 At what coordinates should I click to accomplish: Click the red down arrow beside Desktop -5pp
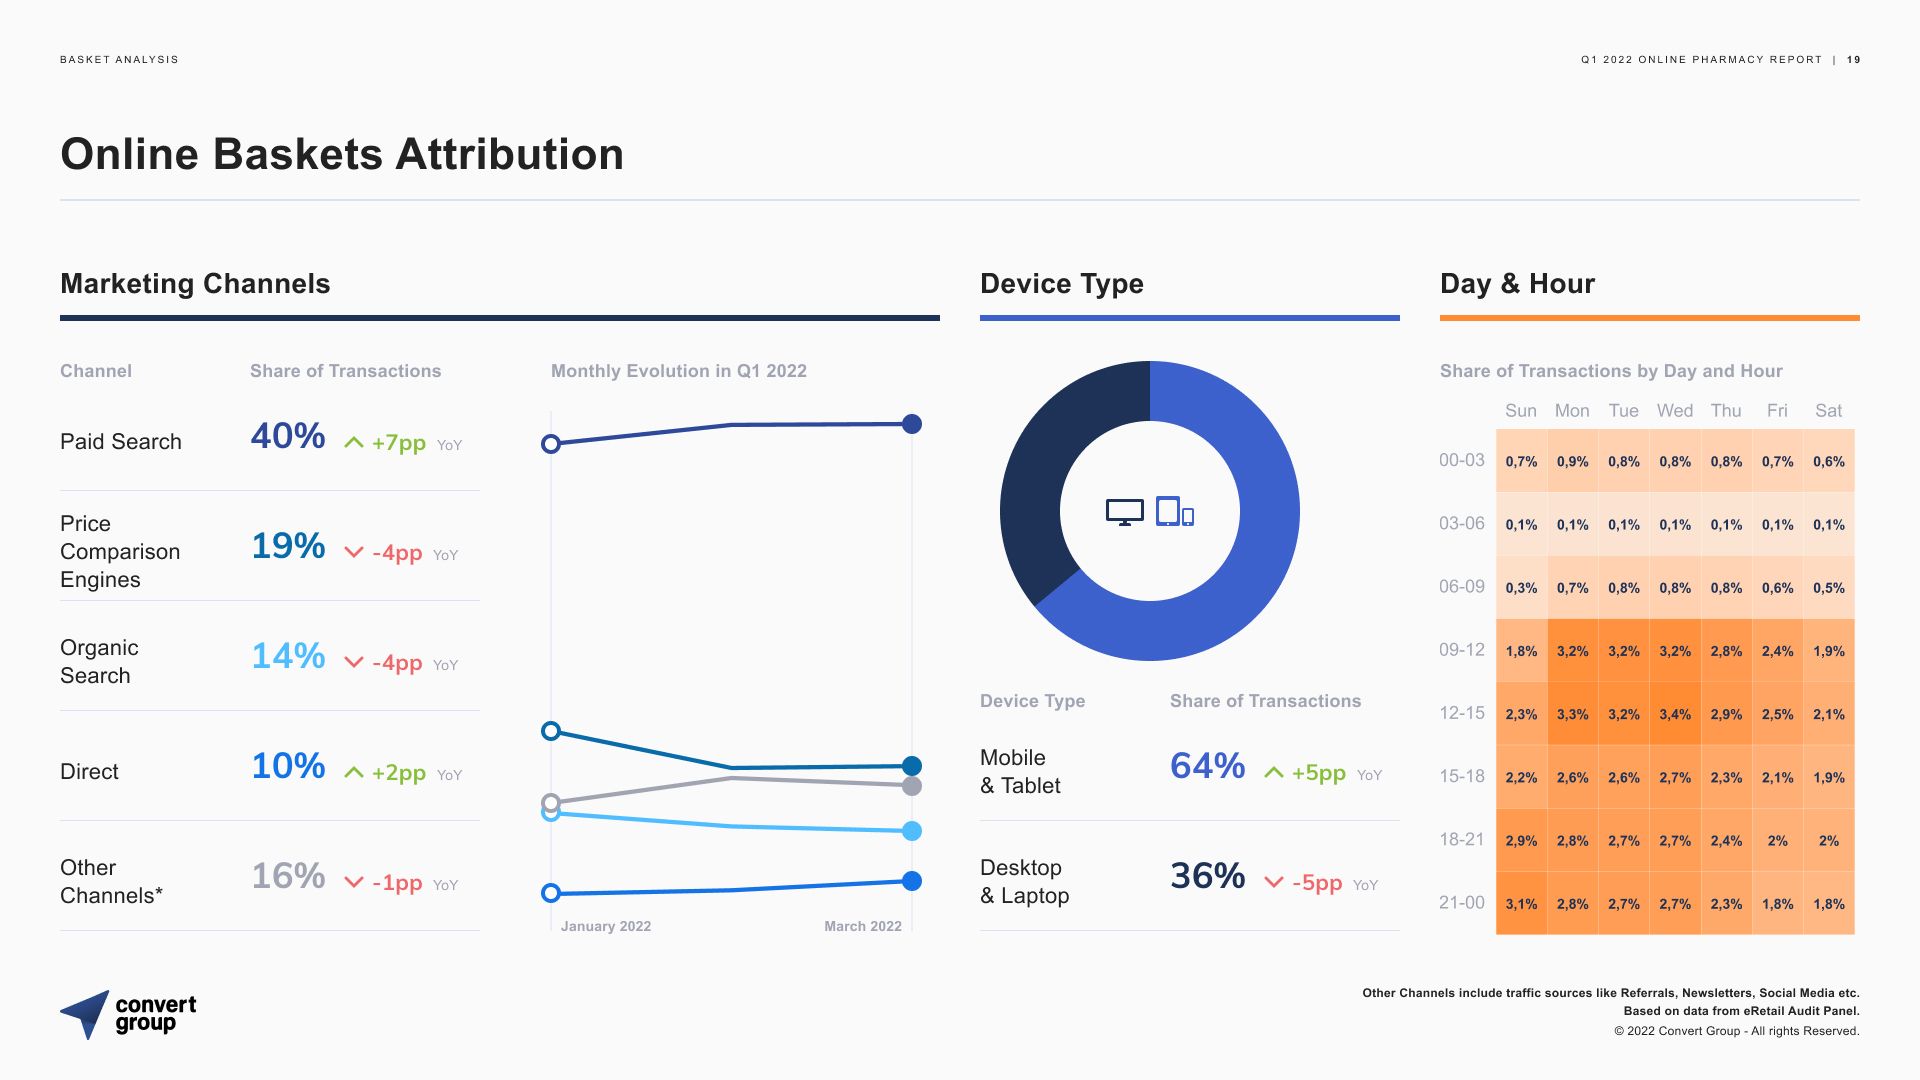(x=1273, y=882)
